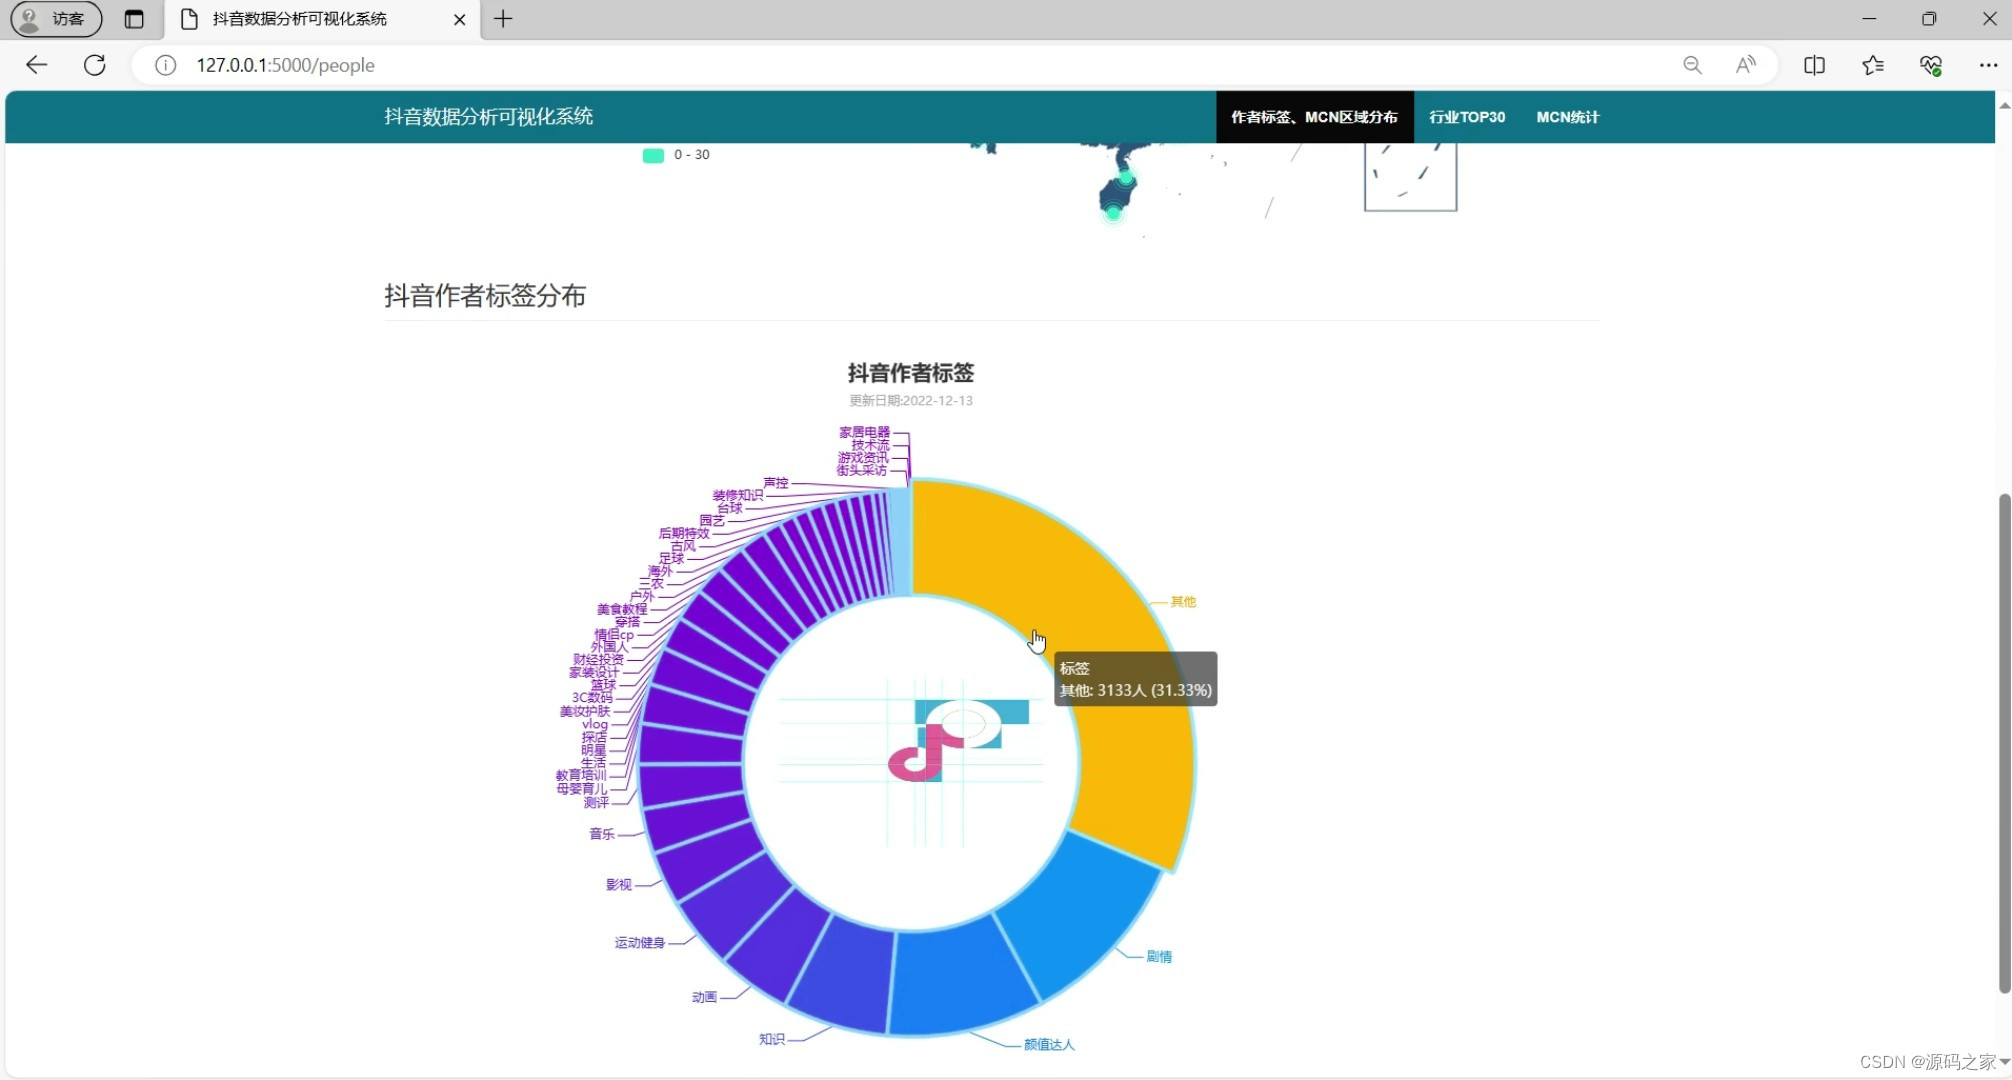
Task: Click the read aloud icon
Action: (1746, 65)
